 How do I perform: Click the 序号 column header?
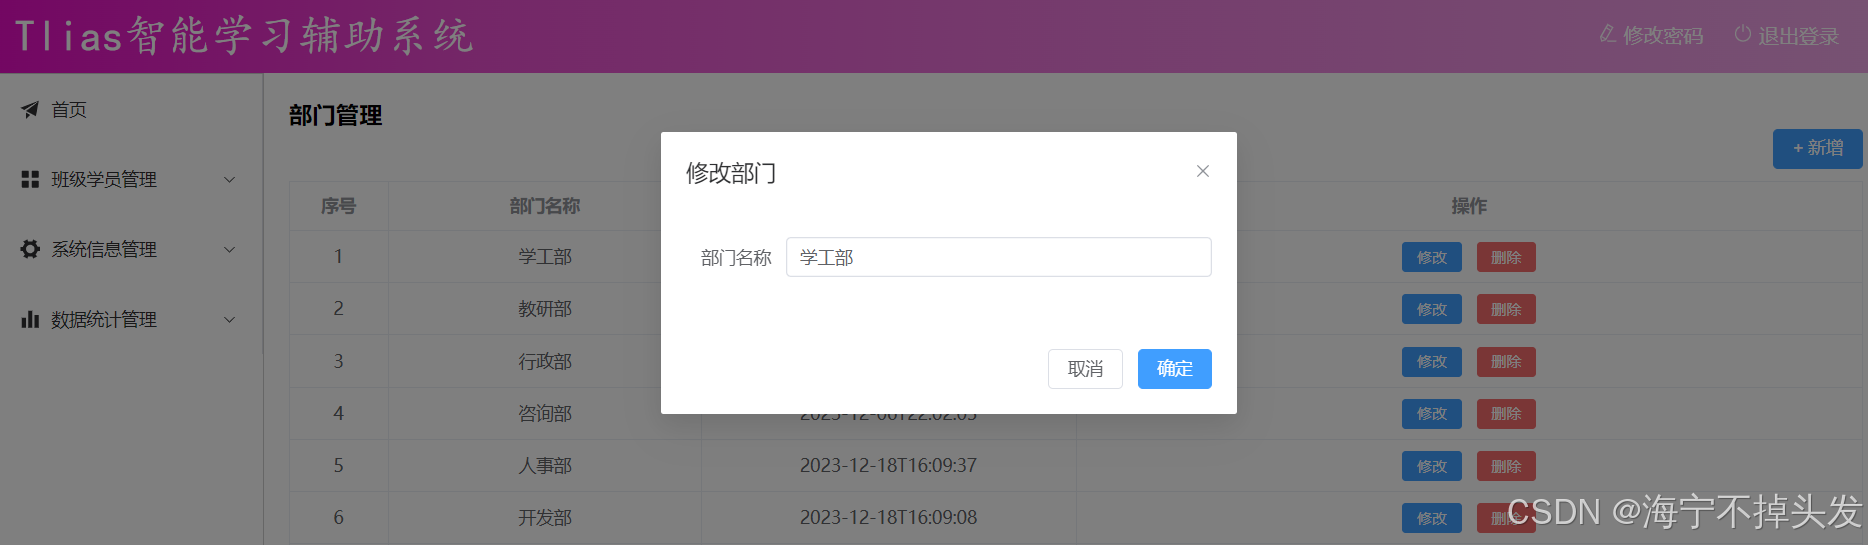tap(338, 206)
